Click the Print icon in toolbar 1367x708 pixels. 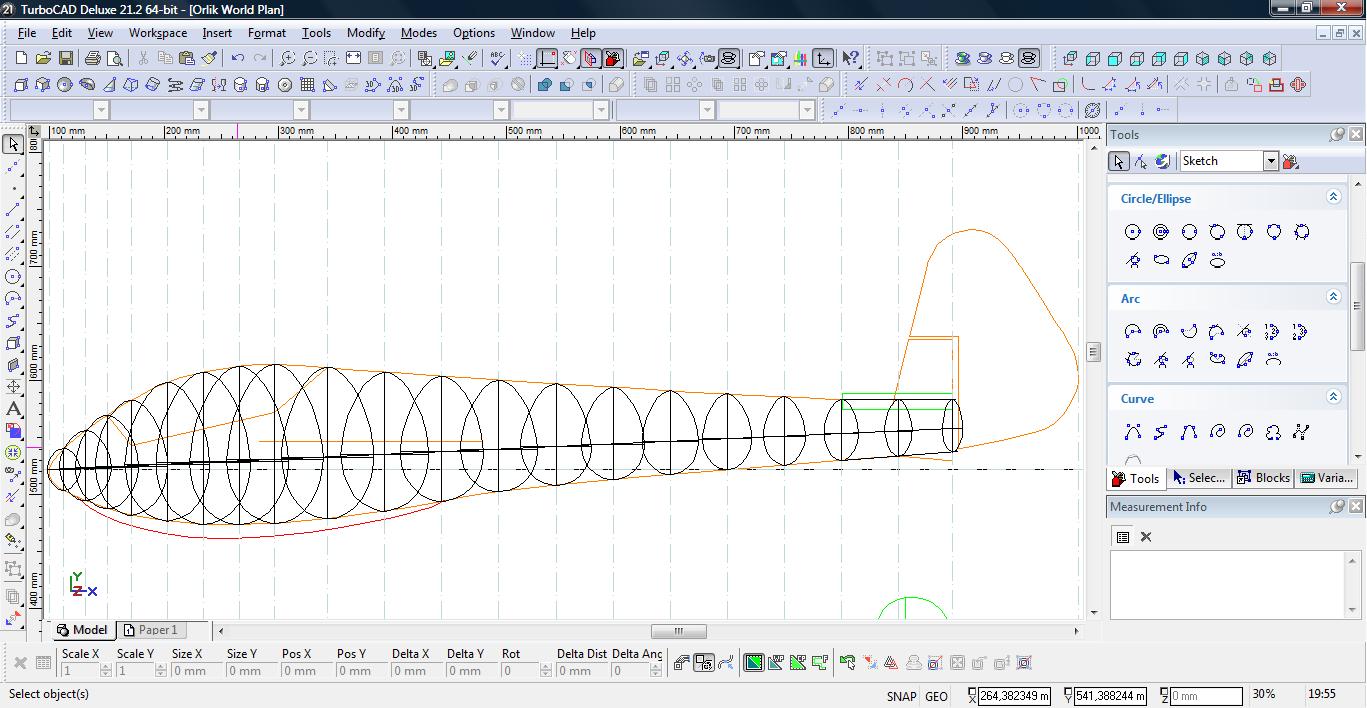tap(93, 59)
